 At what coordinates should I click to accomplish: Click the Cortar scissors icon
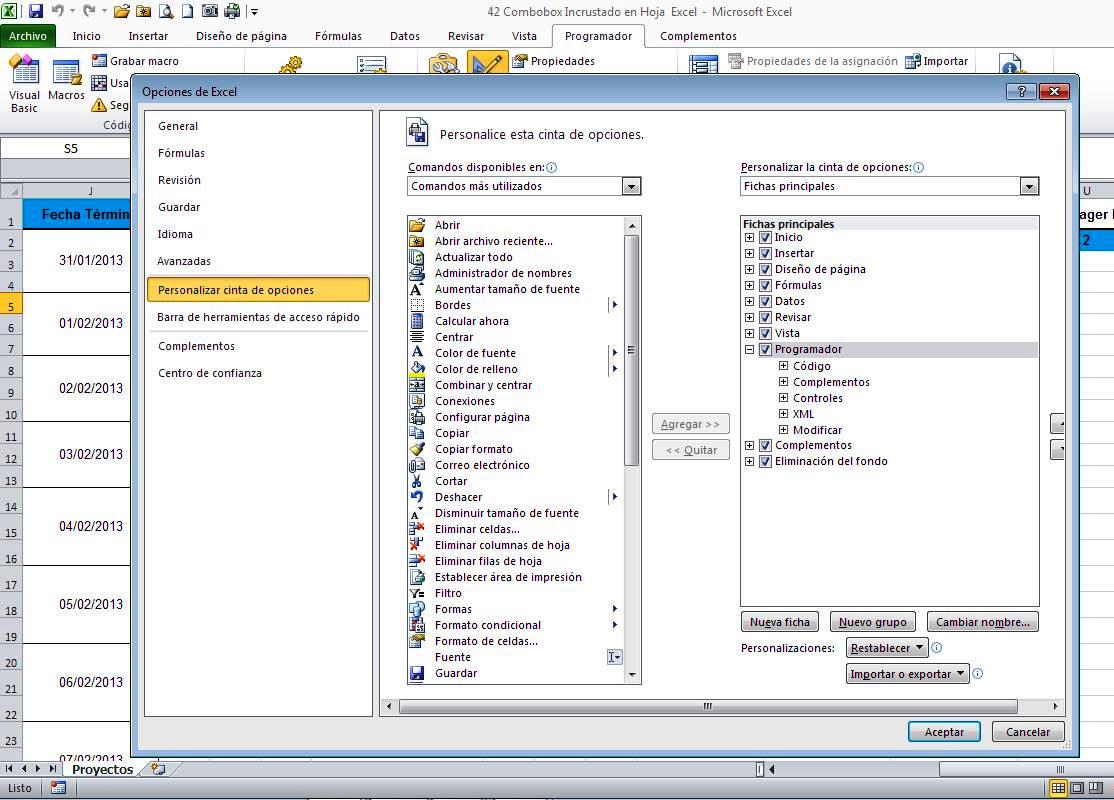(x=417, y=481)
